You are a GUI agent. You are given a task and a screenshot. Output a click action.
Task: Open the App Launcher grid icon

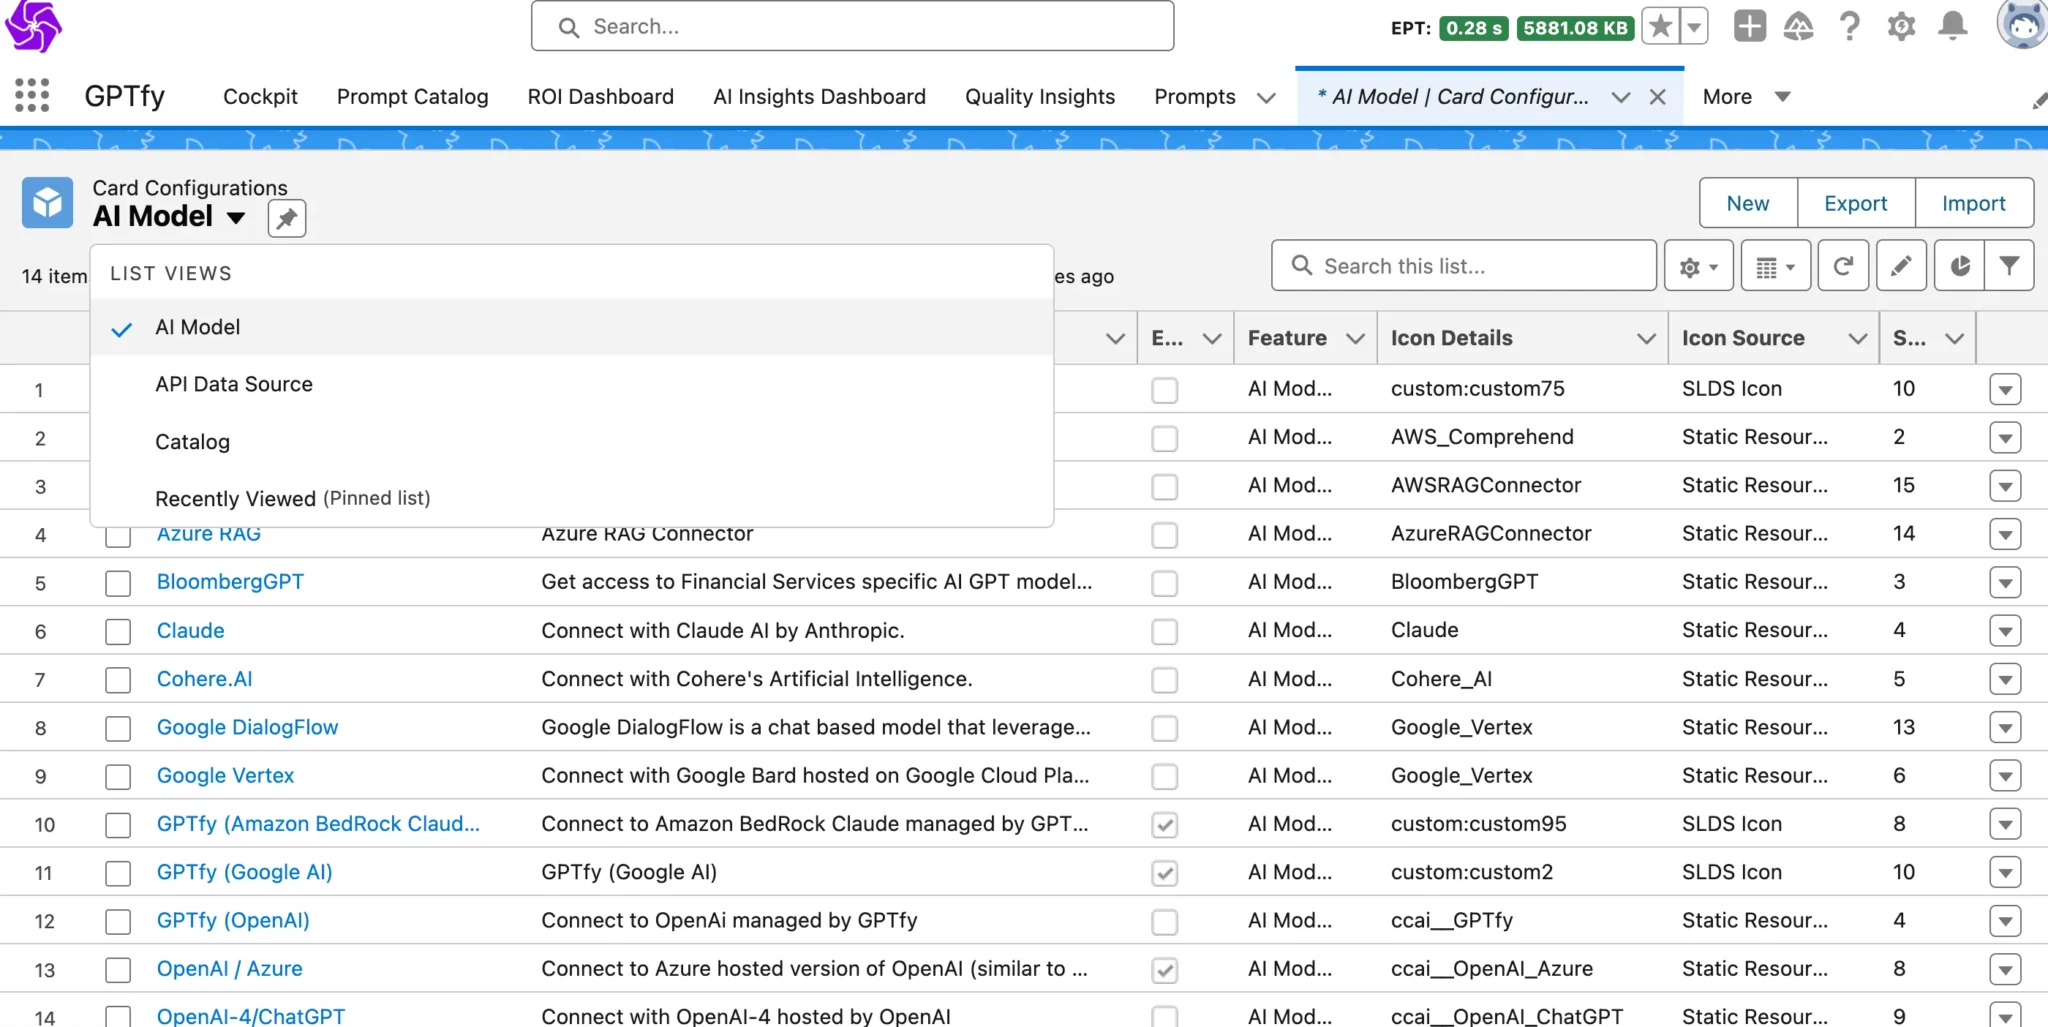tap(32, 96)
